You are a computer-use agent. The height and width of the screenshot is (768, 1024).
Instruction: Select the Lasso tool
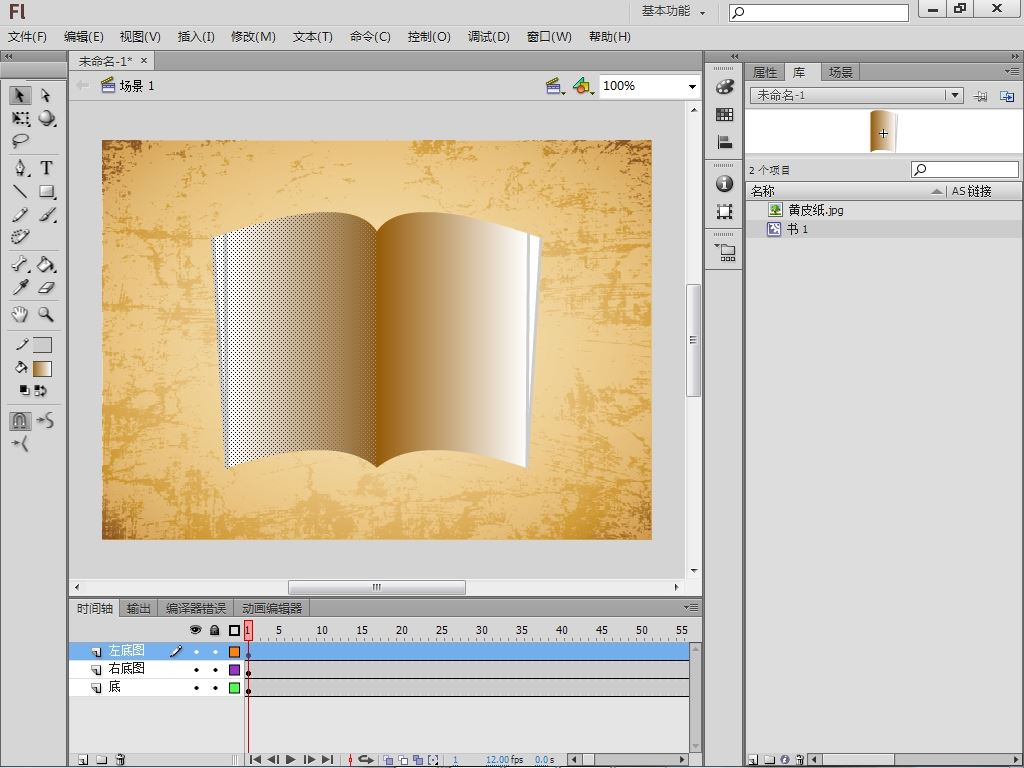[20, 142]
